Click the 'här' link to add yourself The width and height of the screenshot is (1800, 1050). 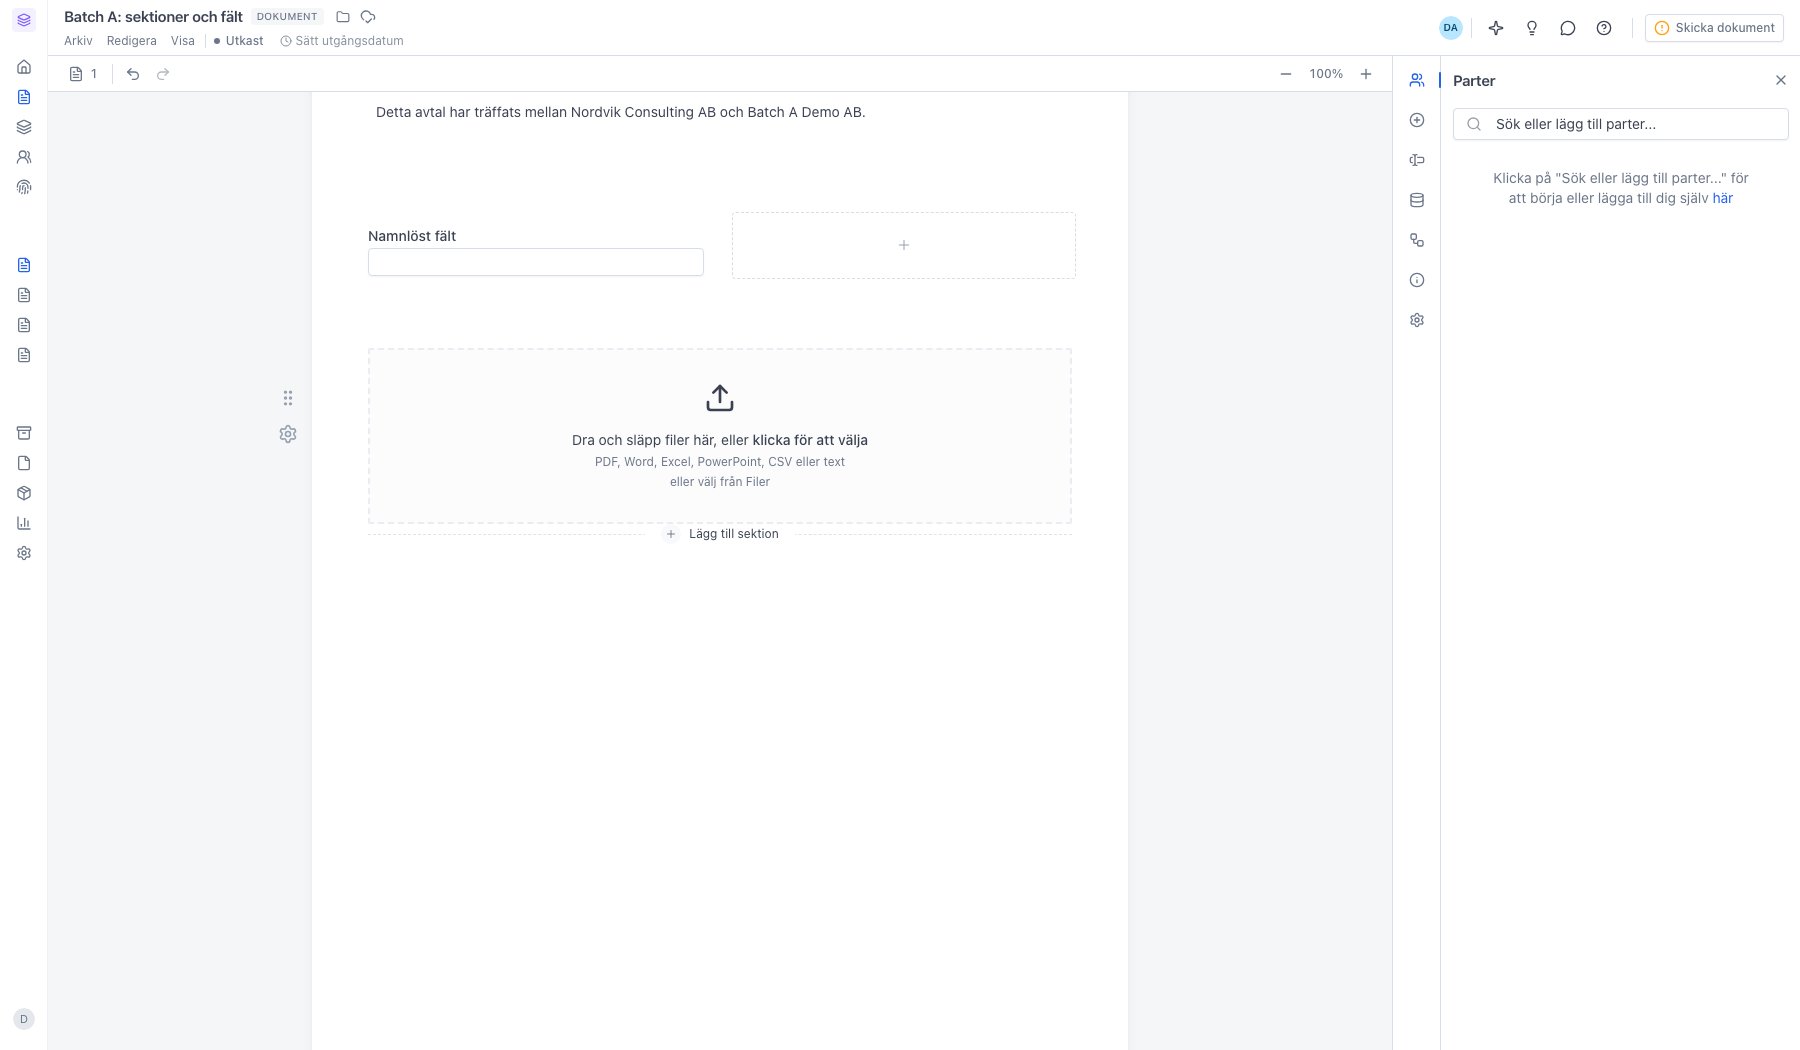pos(1723,198)
